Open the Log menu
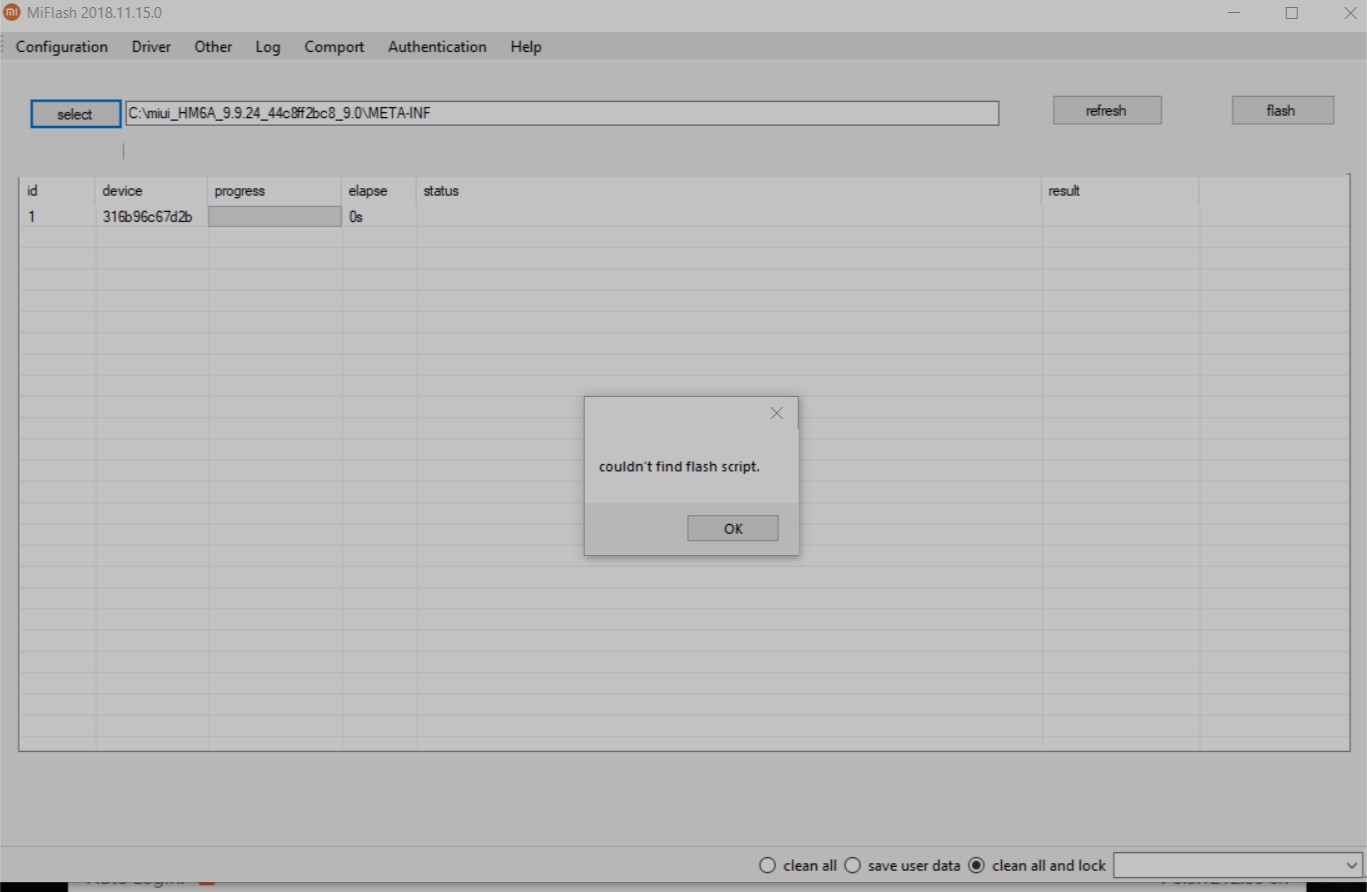This screenshot has width=1367, height=892. (x=268, y=47)
